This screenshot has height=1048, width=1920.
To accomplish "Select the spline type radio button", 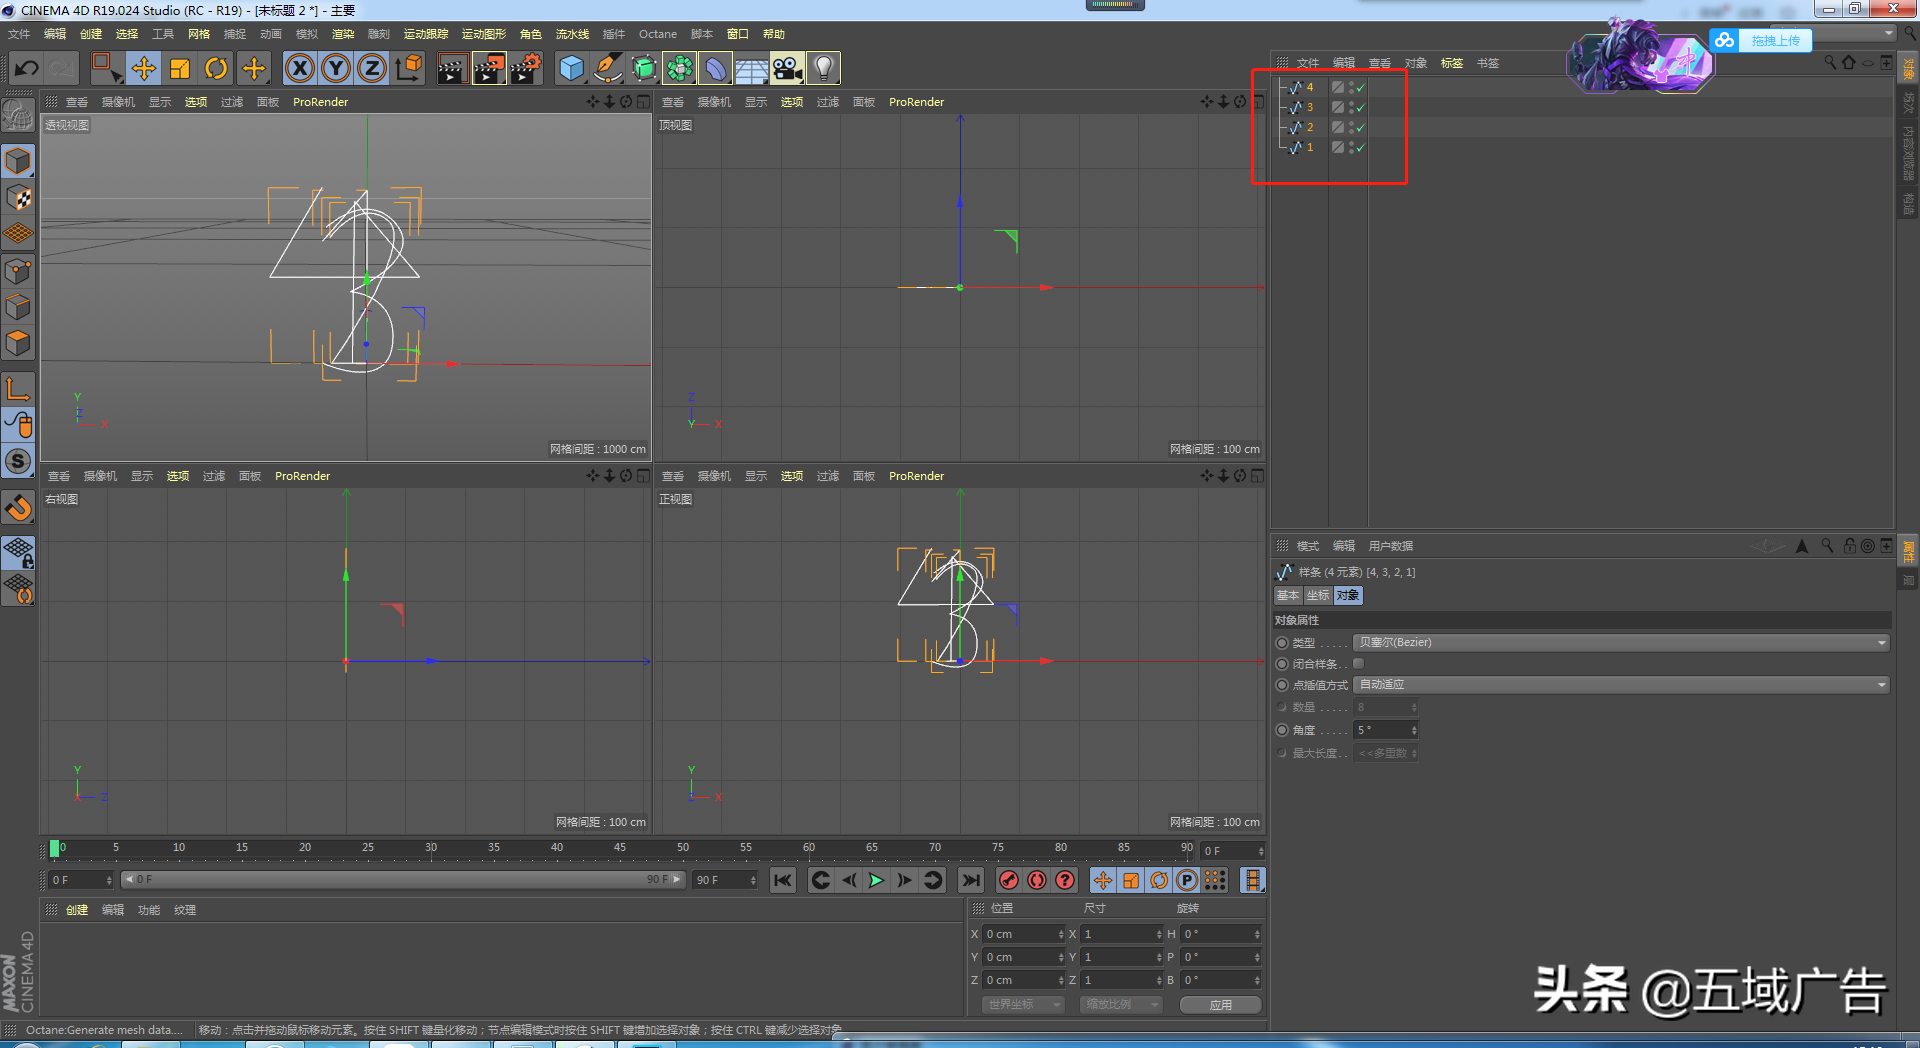I will coord(1282,643).
